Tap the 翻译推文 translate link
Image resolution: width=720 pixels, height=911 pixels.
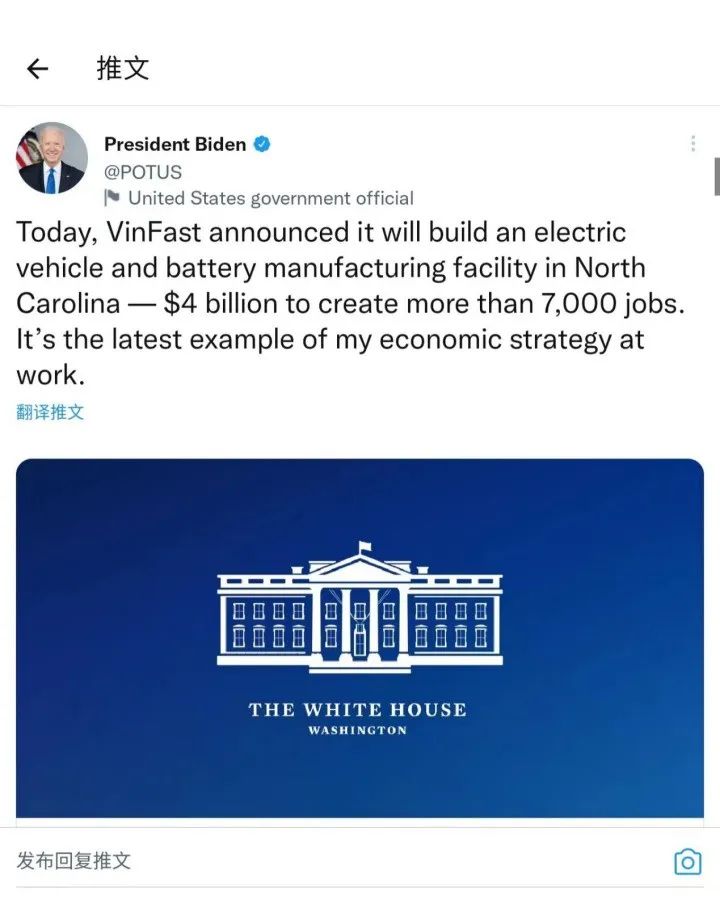point(50,412)
